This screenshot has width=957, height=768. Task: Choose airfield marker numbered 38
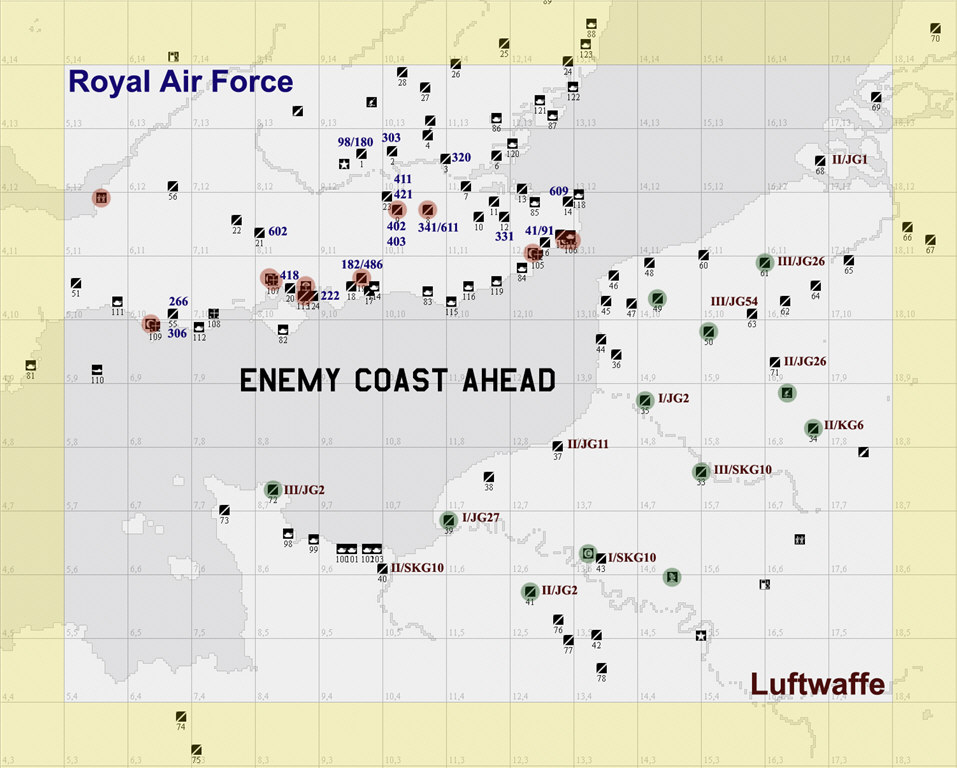pyautogui.click(x=489, y=477)
